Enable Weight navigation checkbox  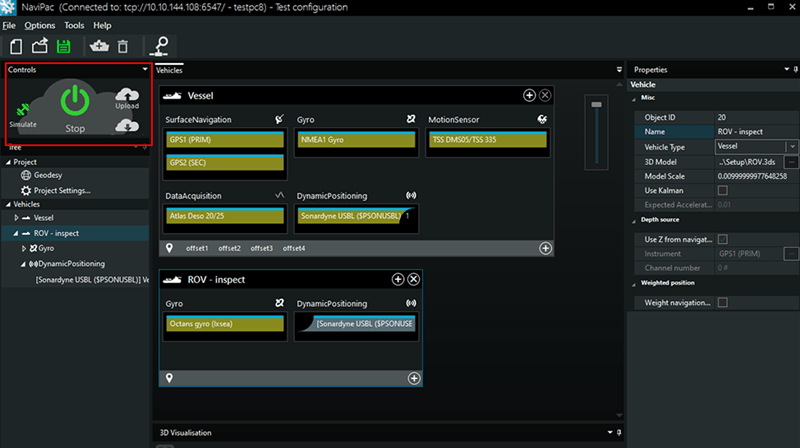[722, 303]
